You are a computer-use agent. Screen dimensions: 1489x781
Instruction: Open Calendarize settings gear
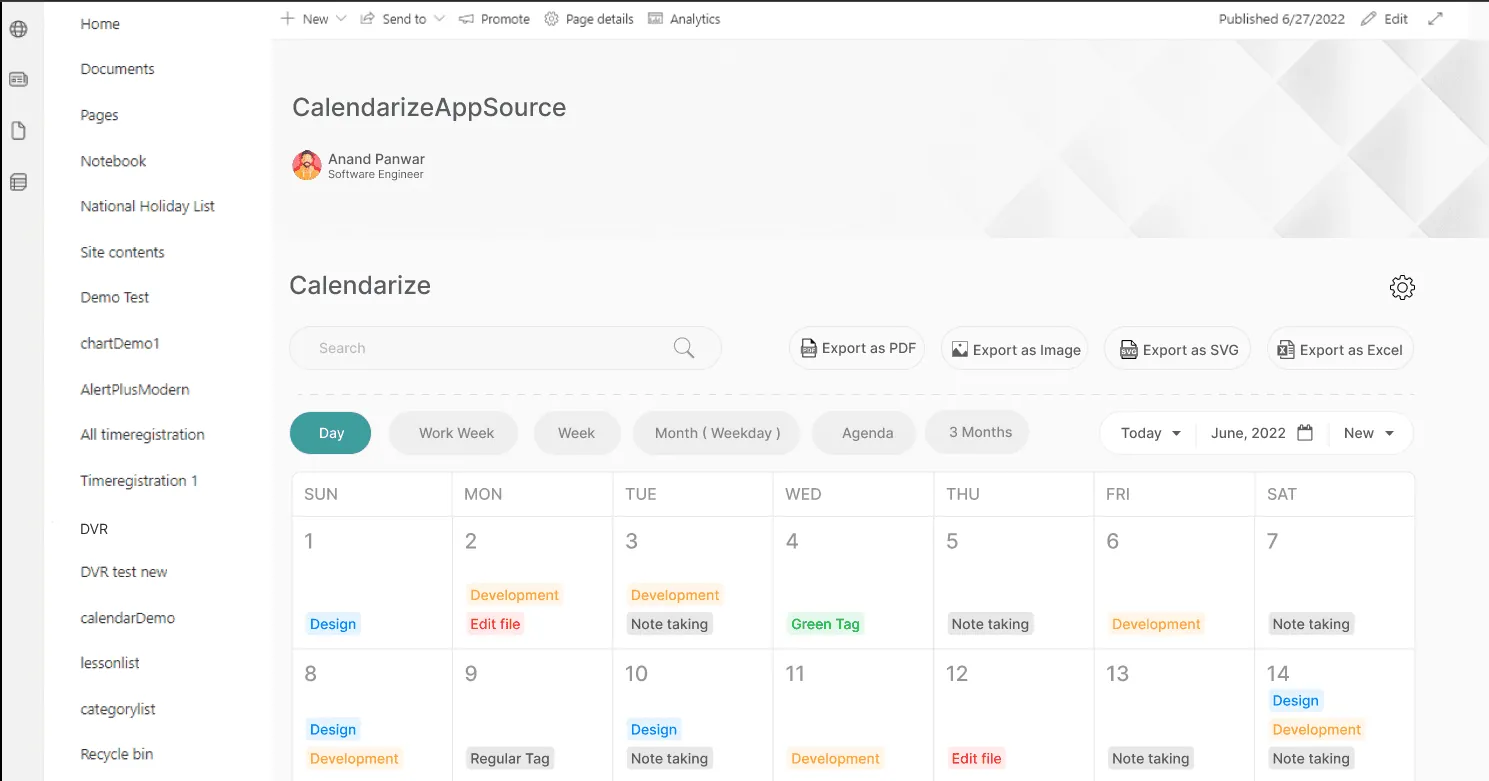coord(1402,287)
